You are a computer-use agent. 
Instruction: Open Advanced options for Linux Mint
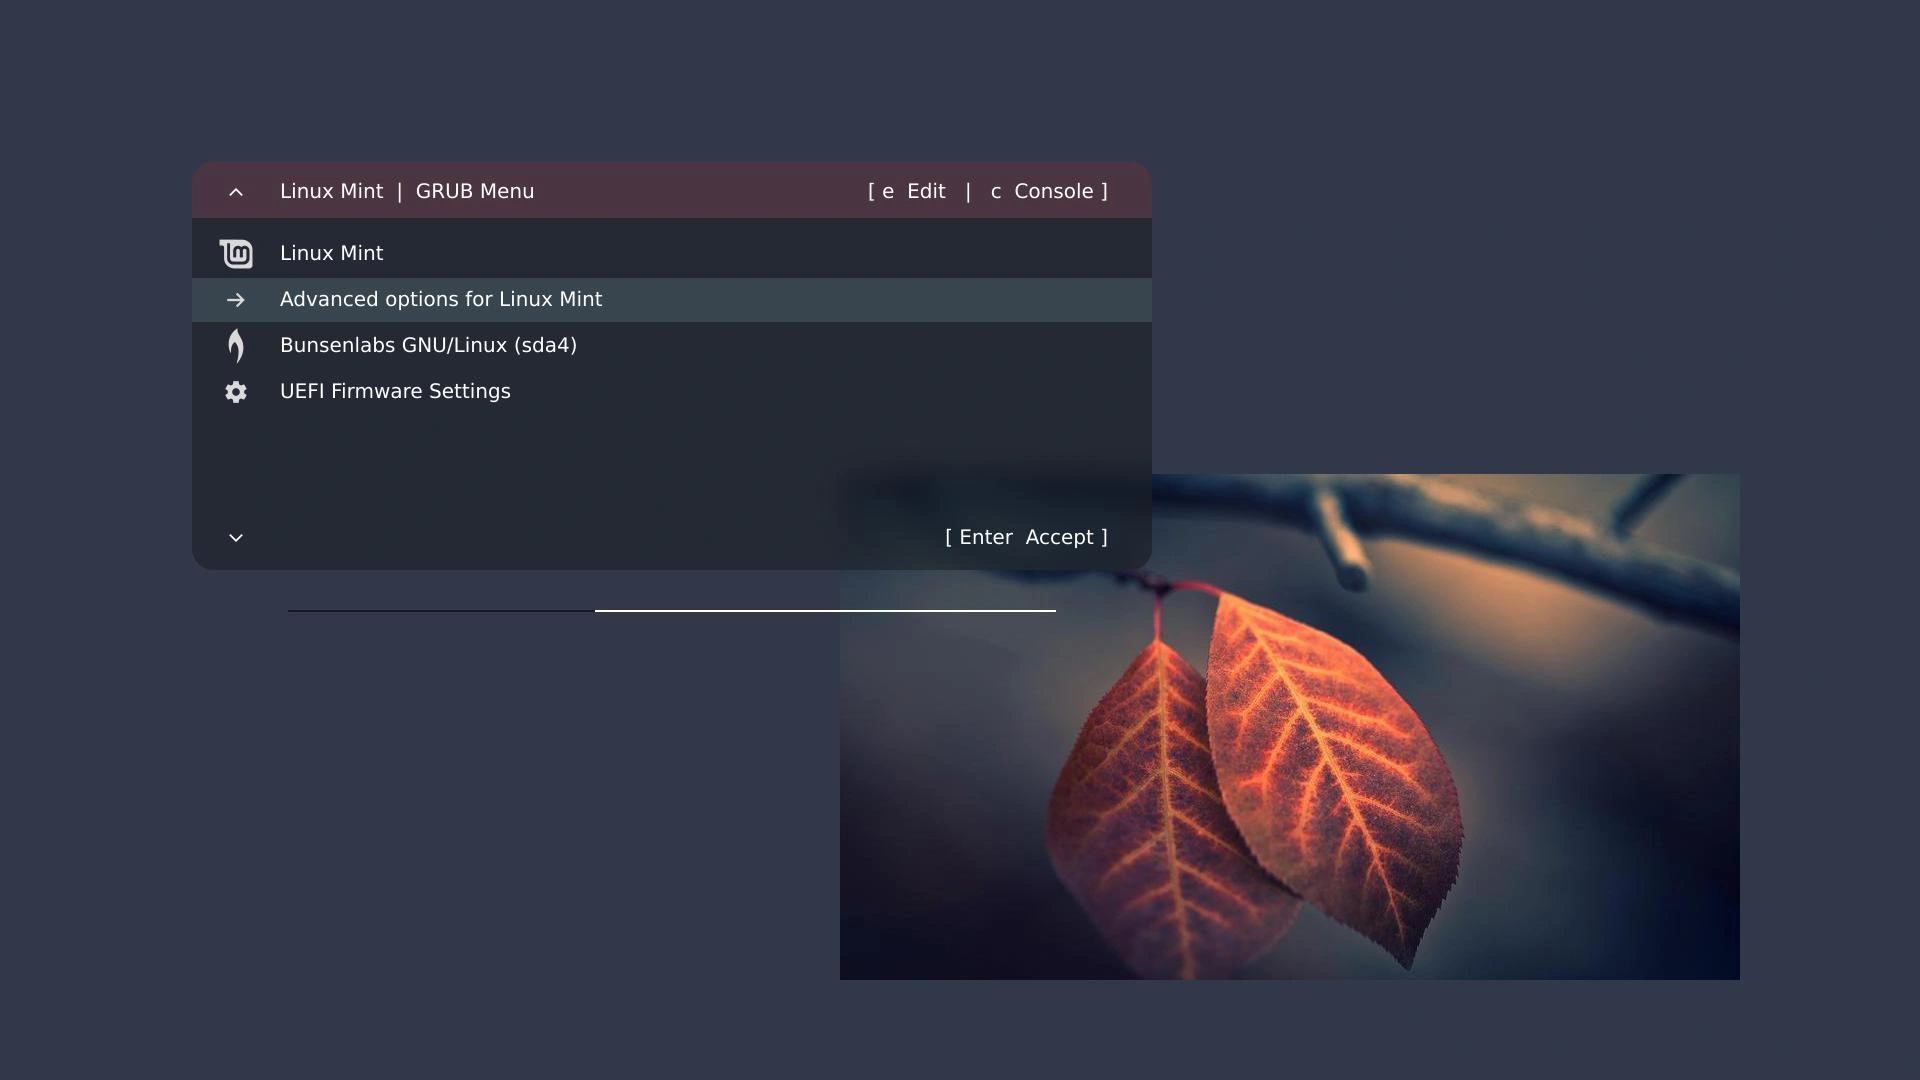[x=672, y=300]
